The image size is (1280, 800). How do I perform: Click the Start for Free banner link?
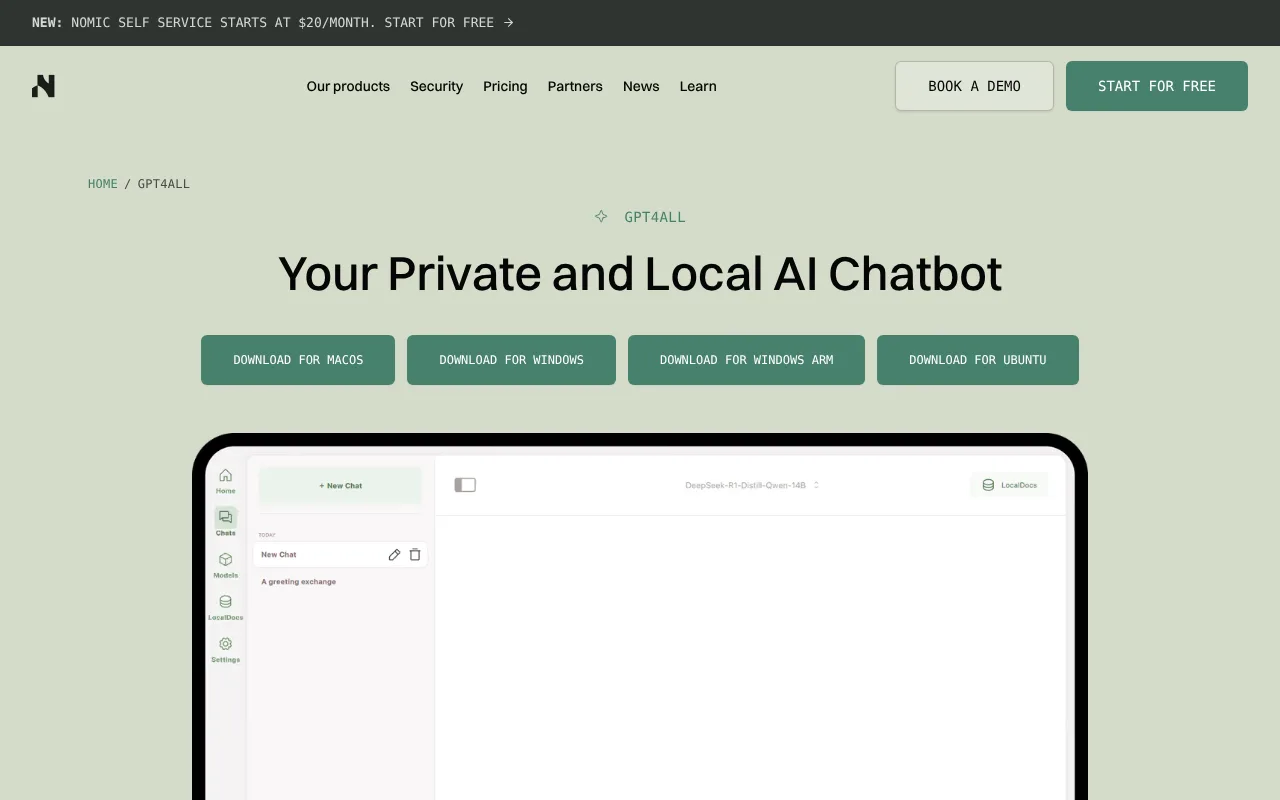click(449, 22)
